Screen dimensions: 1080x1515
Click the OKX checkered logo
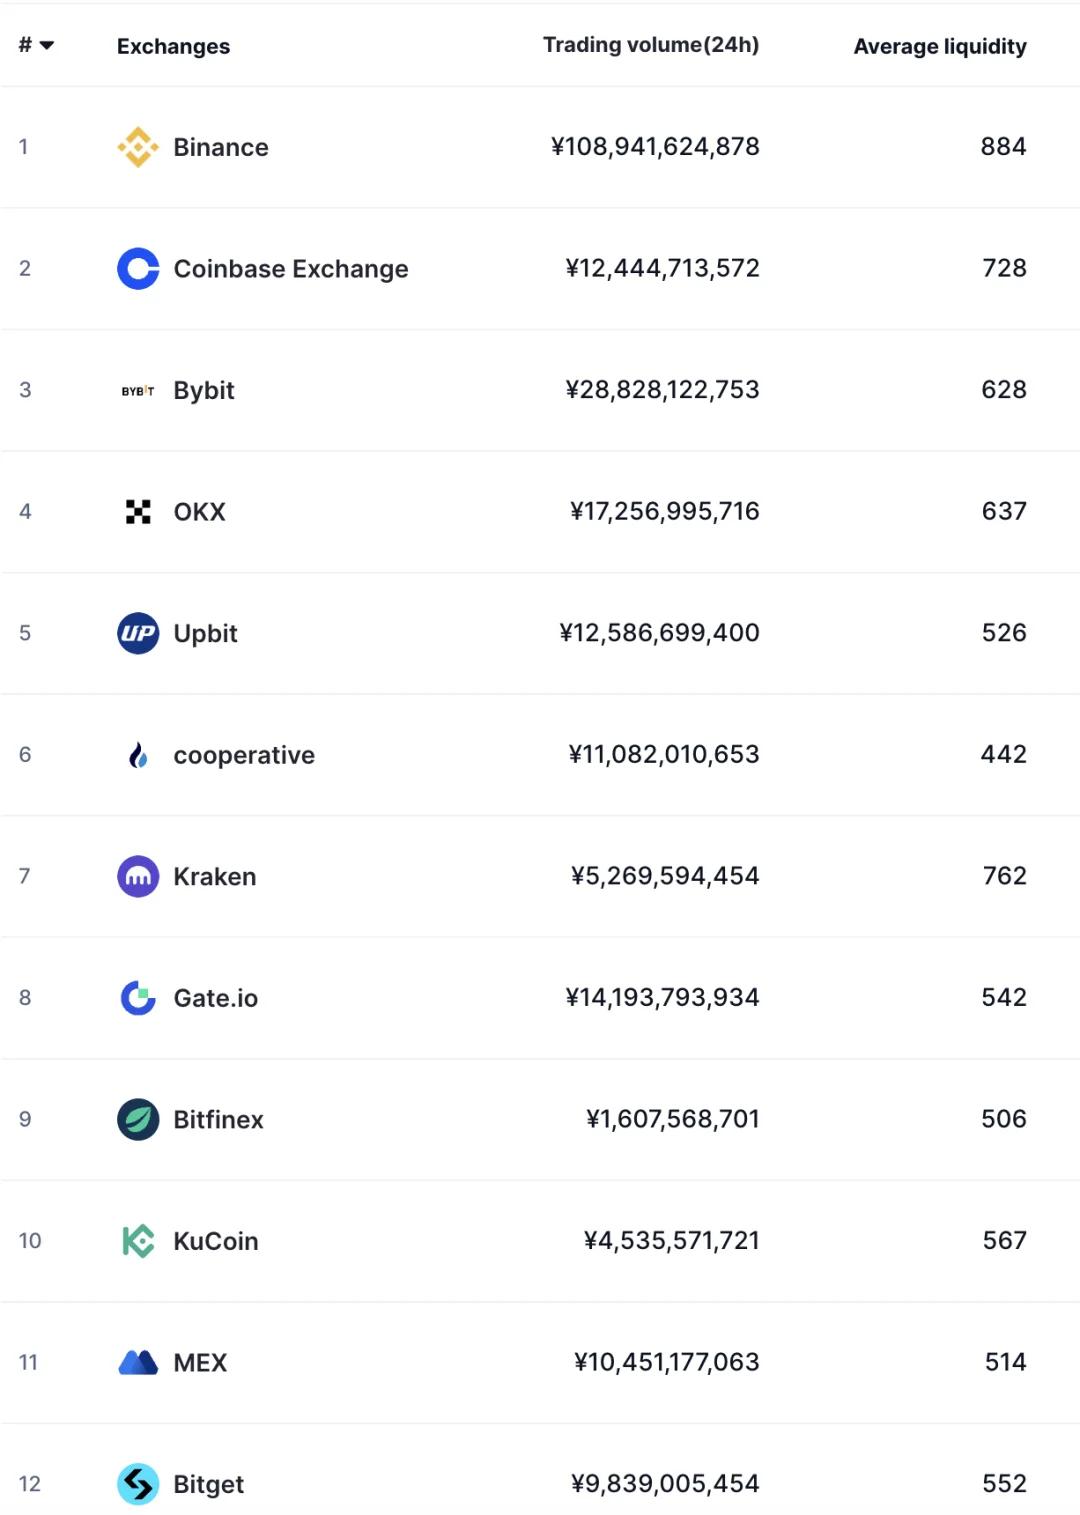pyautogui.click(x=138, y=511)
